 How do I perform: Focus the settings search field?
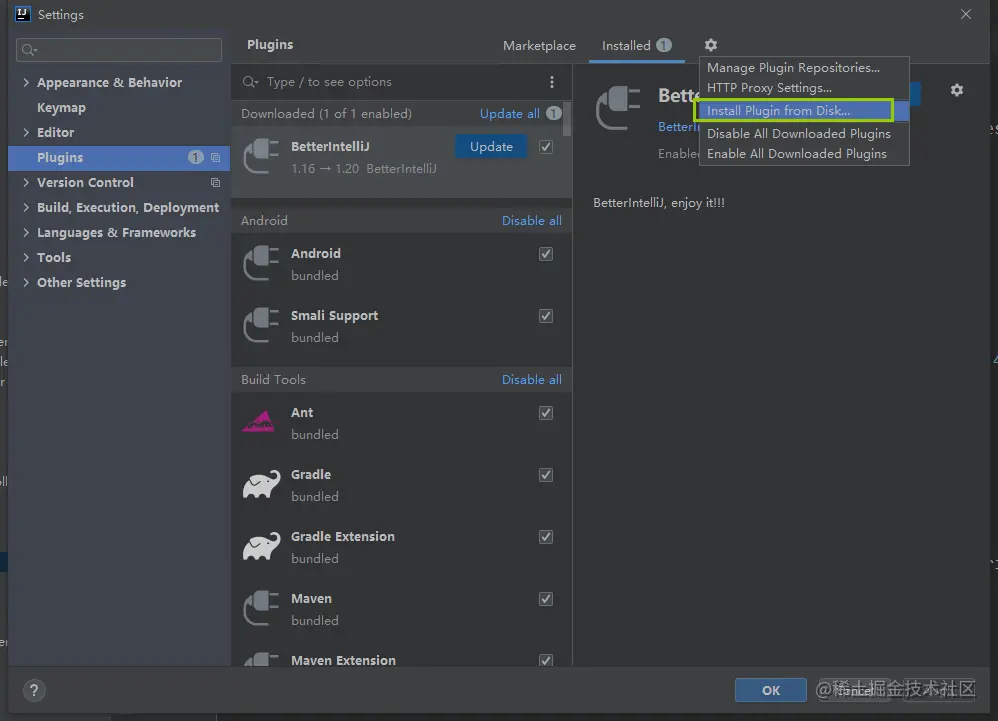(119, 50)
